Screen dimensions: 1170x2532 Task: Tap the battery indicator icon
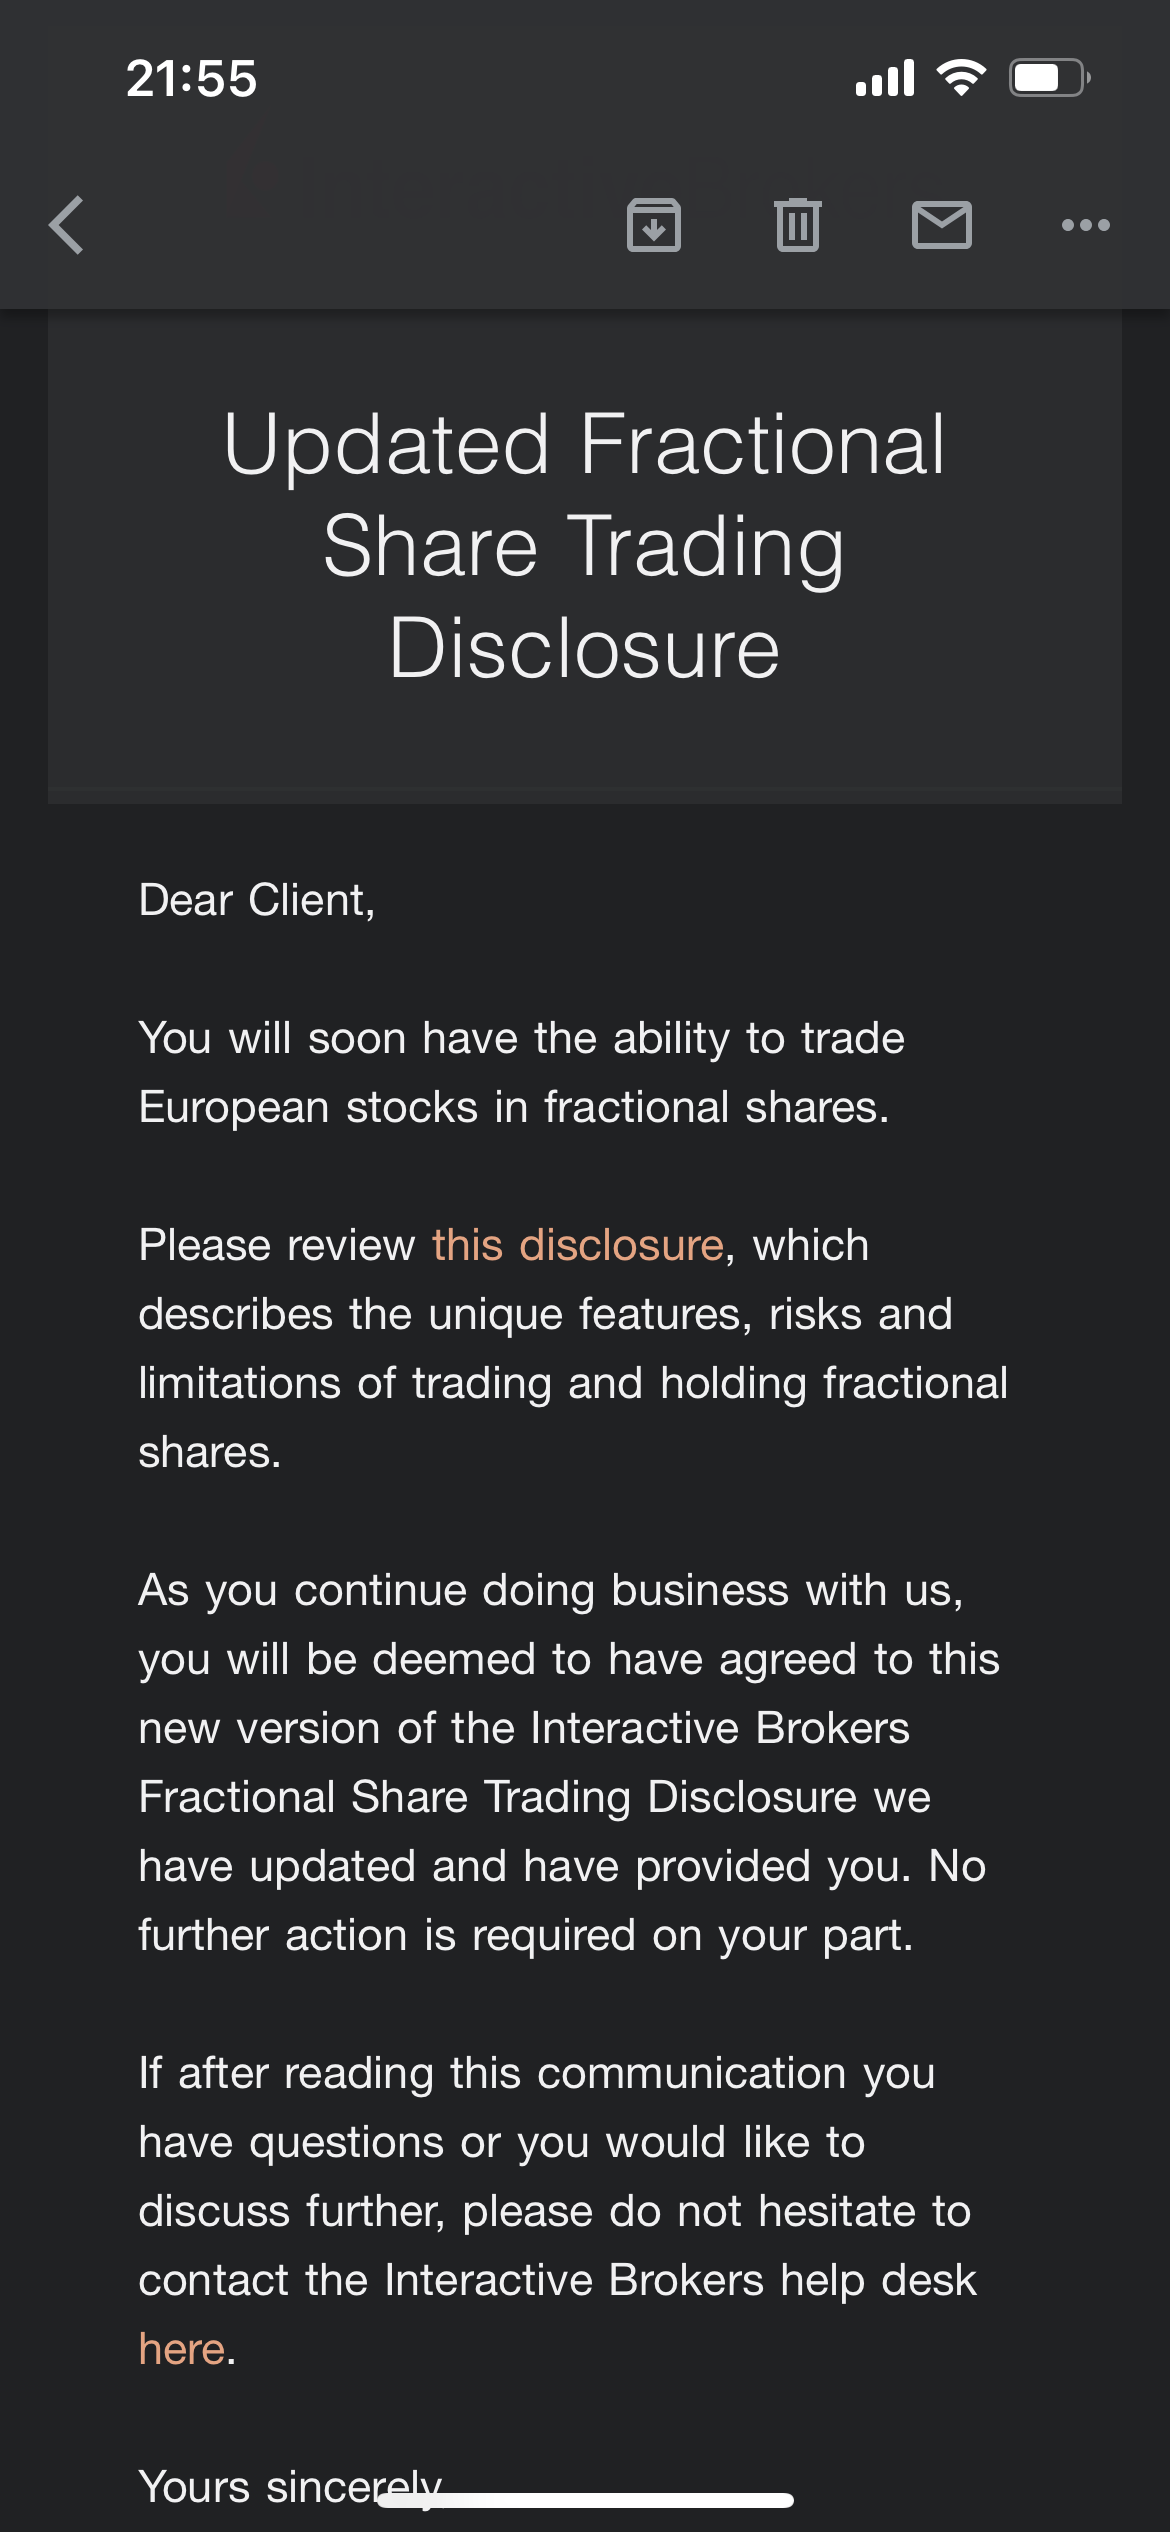[x=1049, y=78]
